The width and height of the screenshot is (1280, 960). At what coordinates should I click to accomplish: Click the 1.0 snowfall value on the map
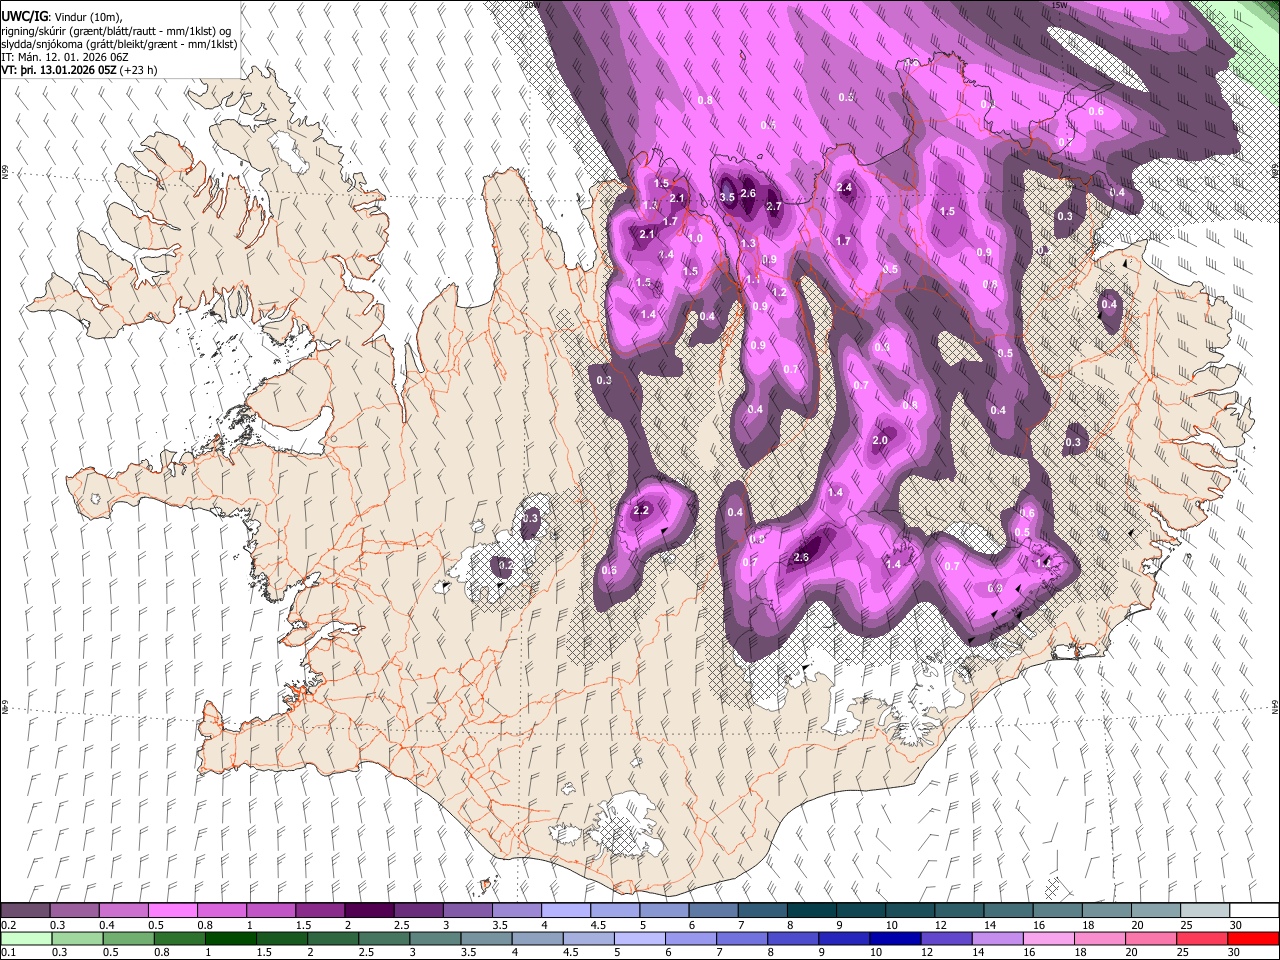pos(695,239)
